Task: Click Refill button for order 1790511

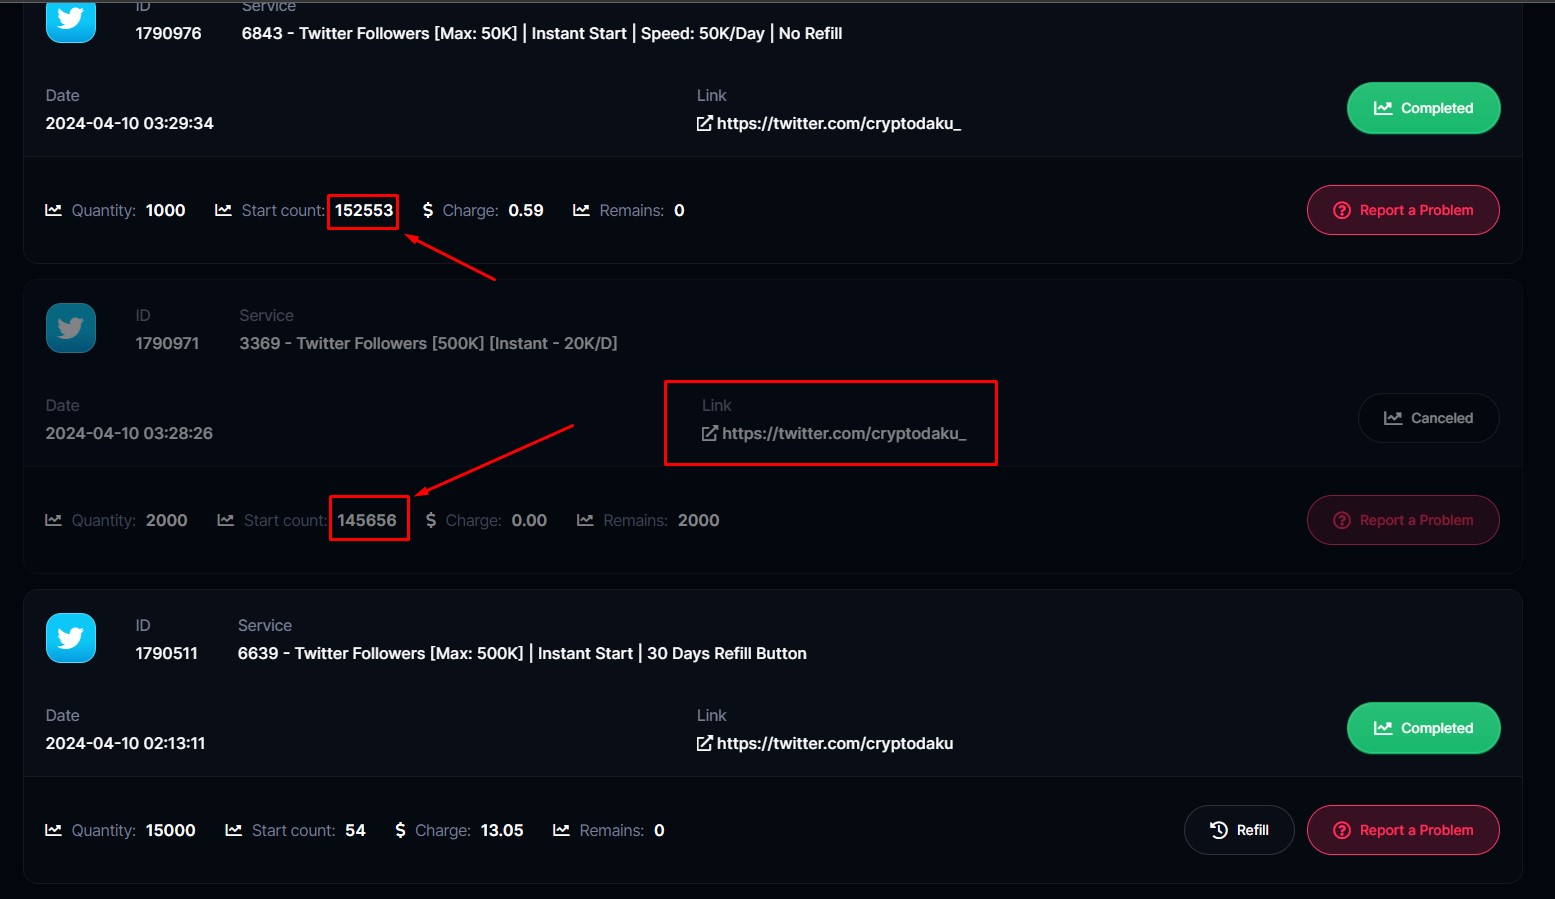Action: point(1239,830)
